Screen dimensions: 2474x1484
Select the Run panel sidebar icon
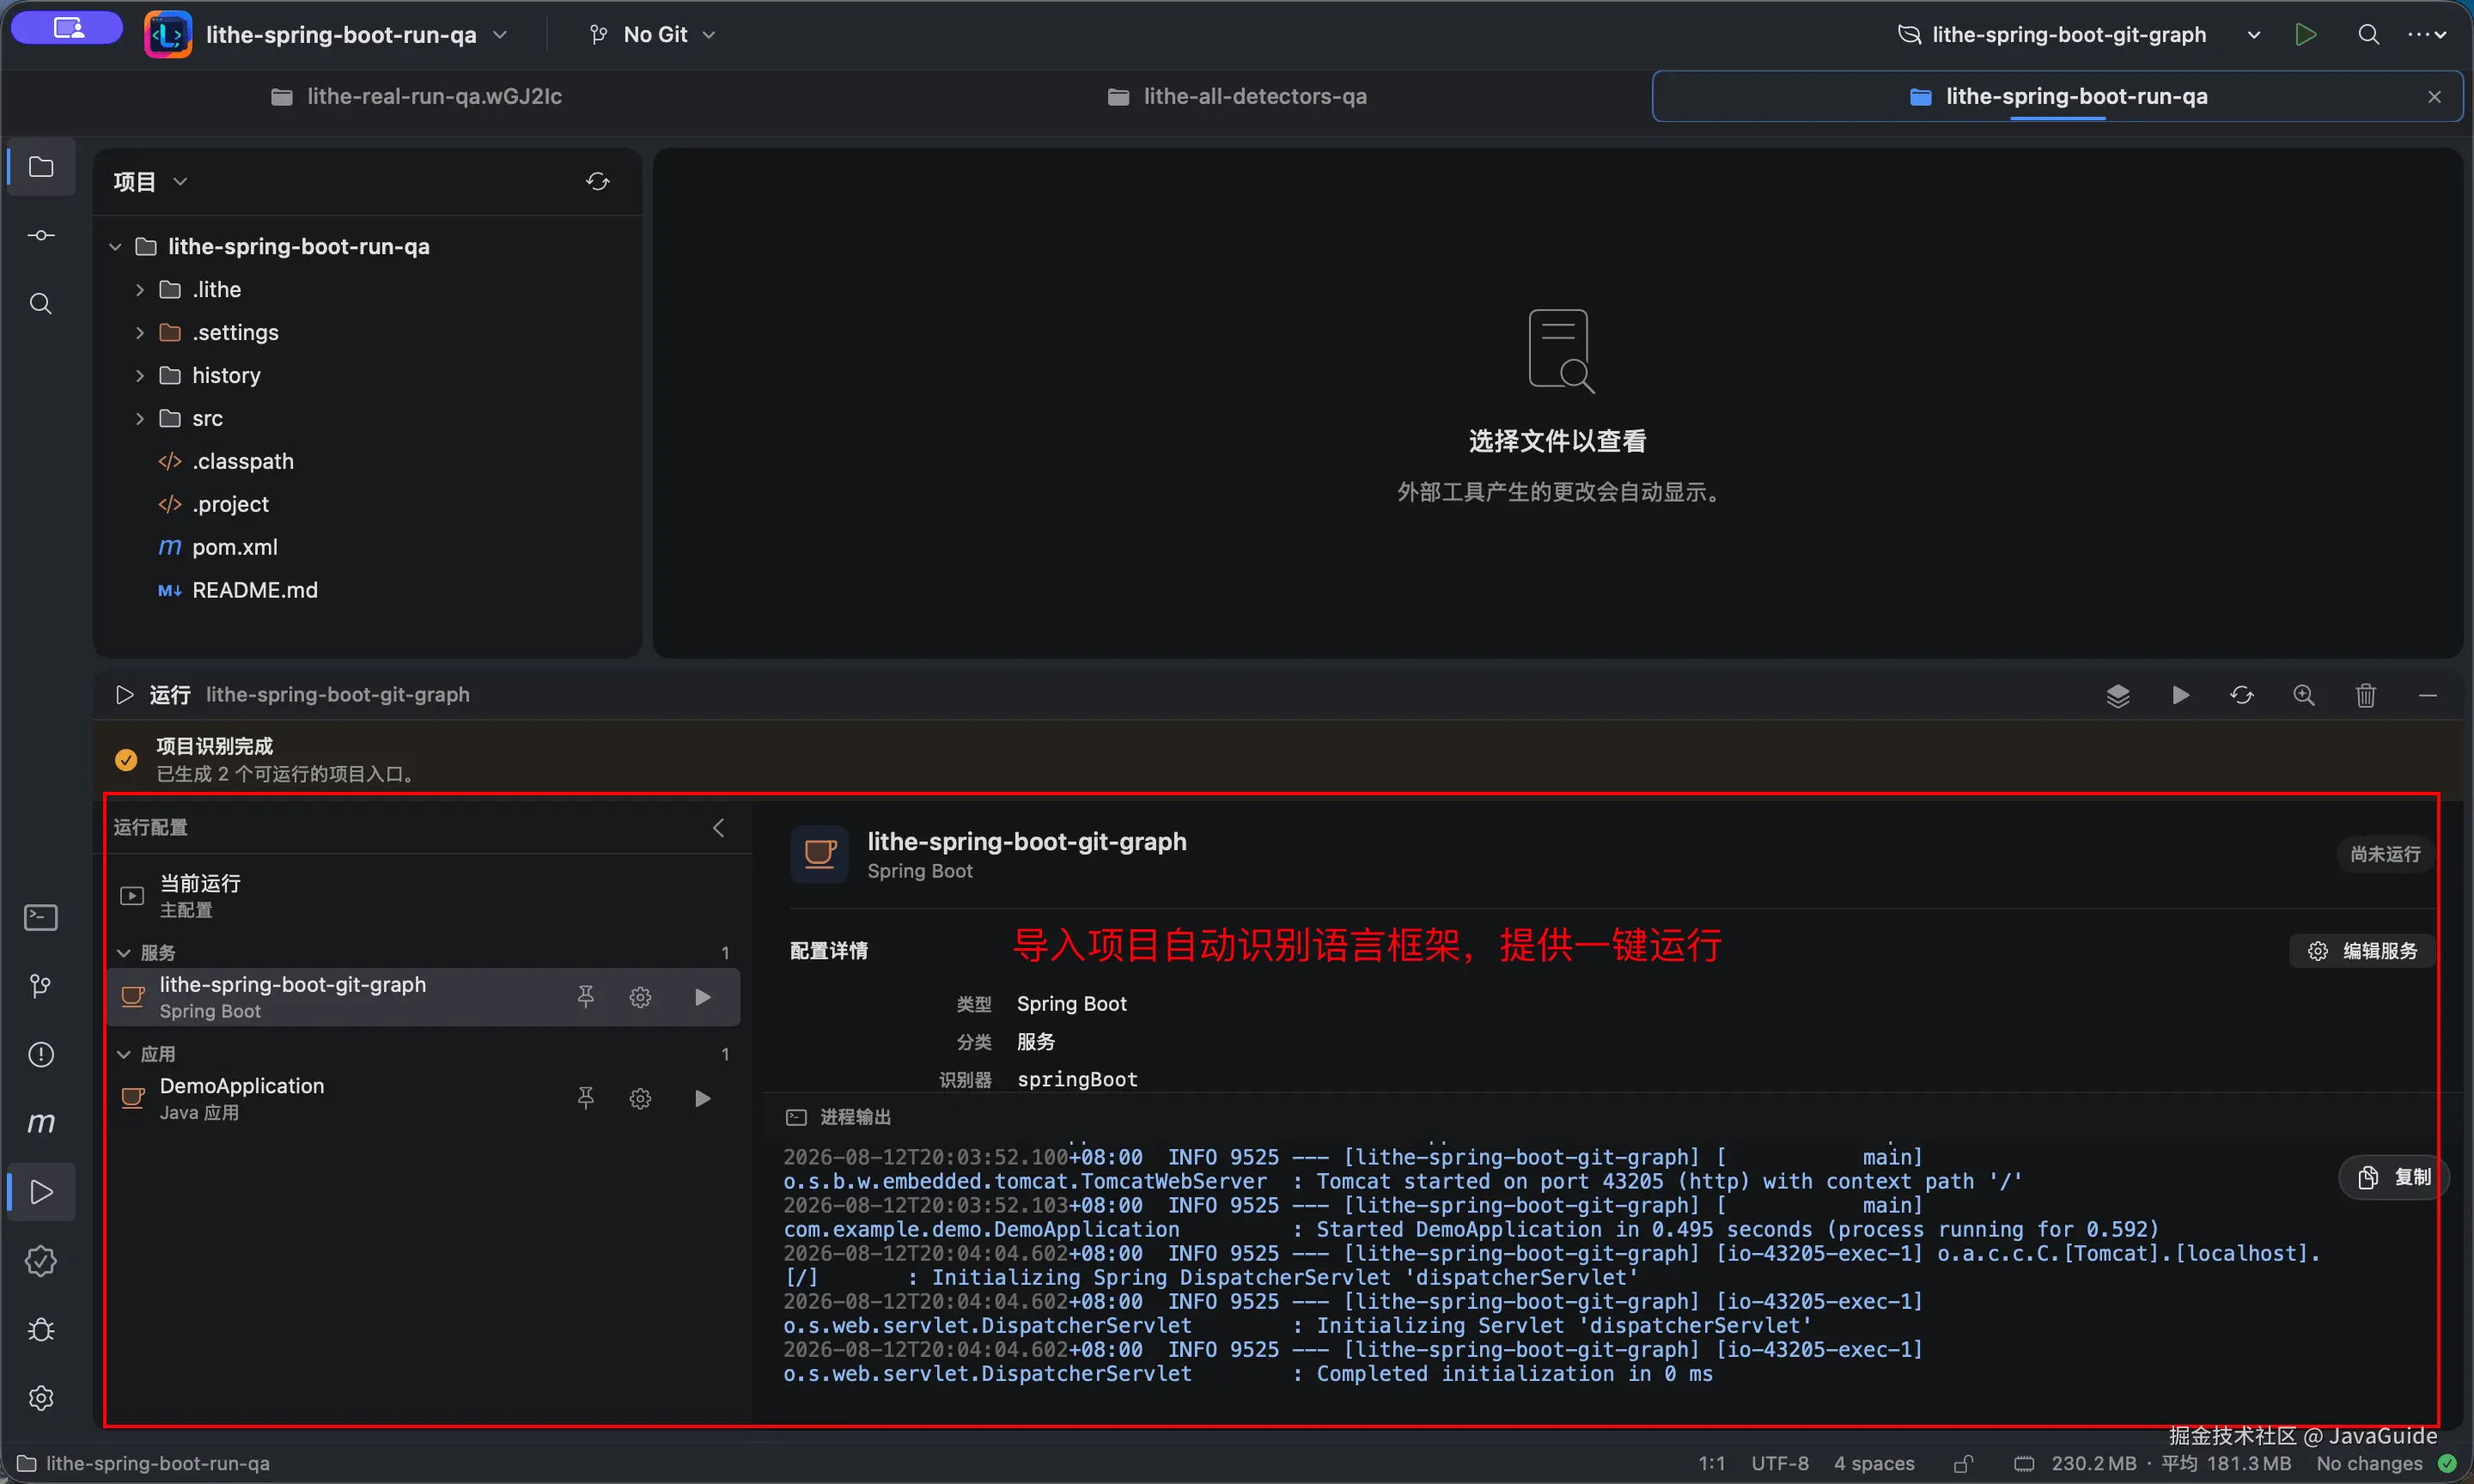(x=41, y=1192)
